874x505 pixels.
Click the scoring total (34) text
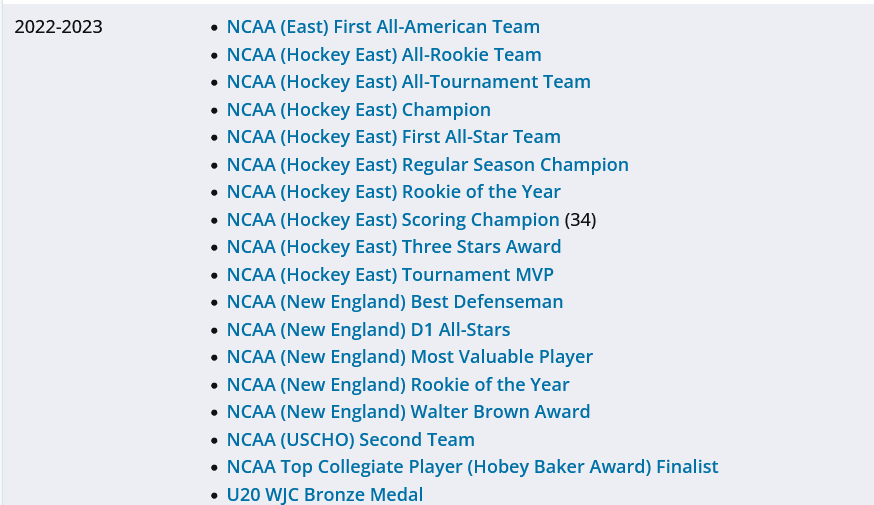pos(580,220)
